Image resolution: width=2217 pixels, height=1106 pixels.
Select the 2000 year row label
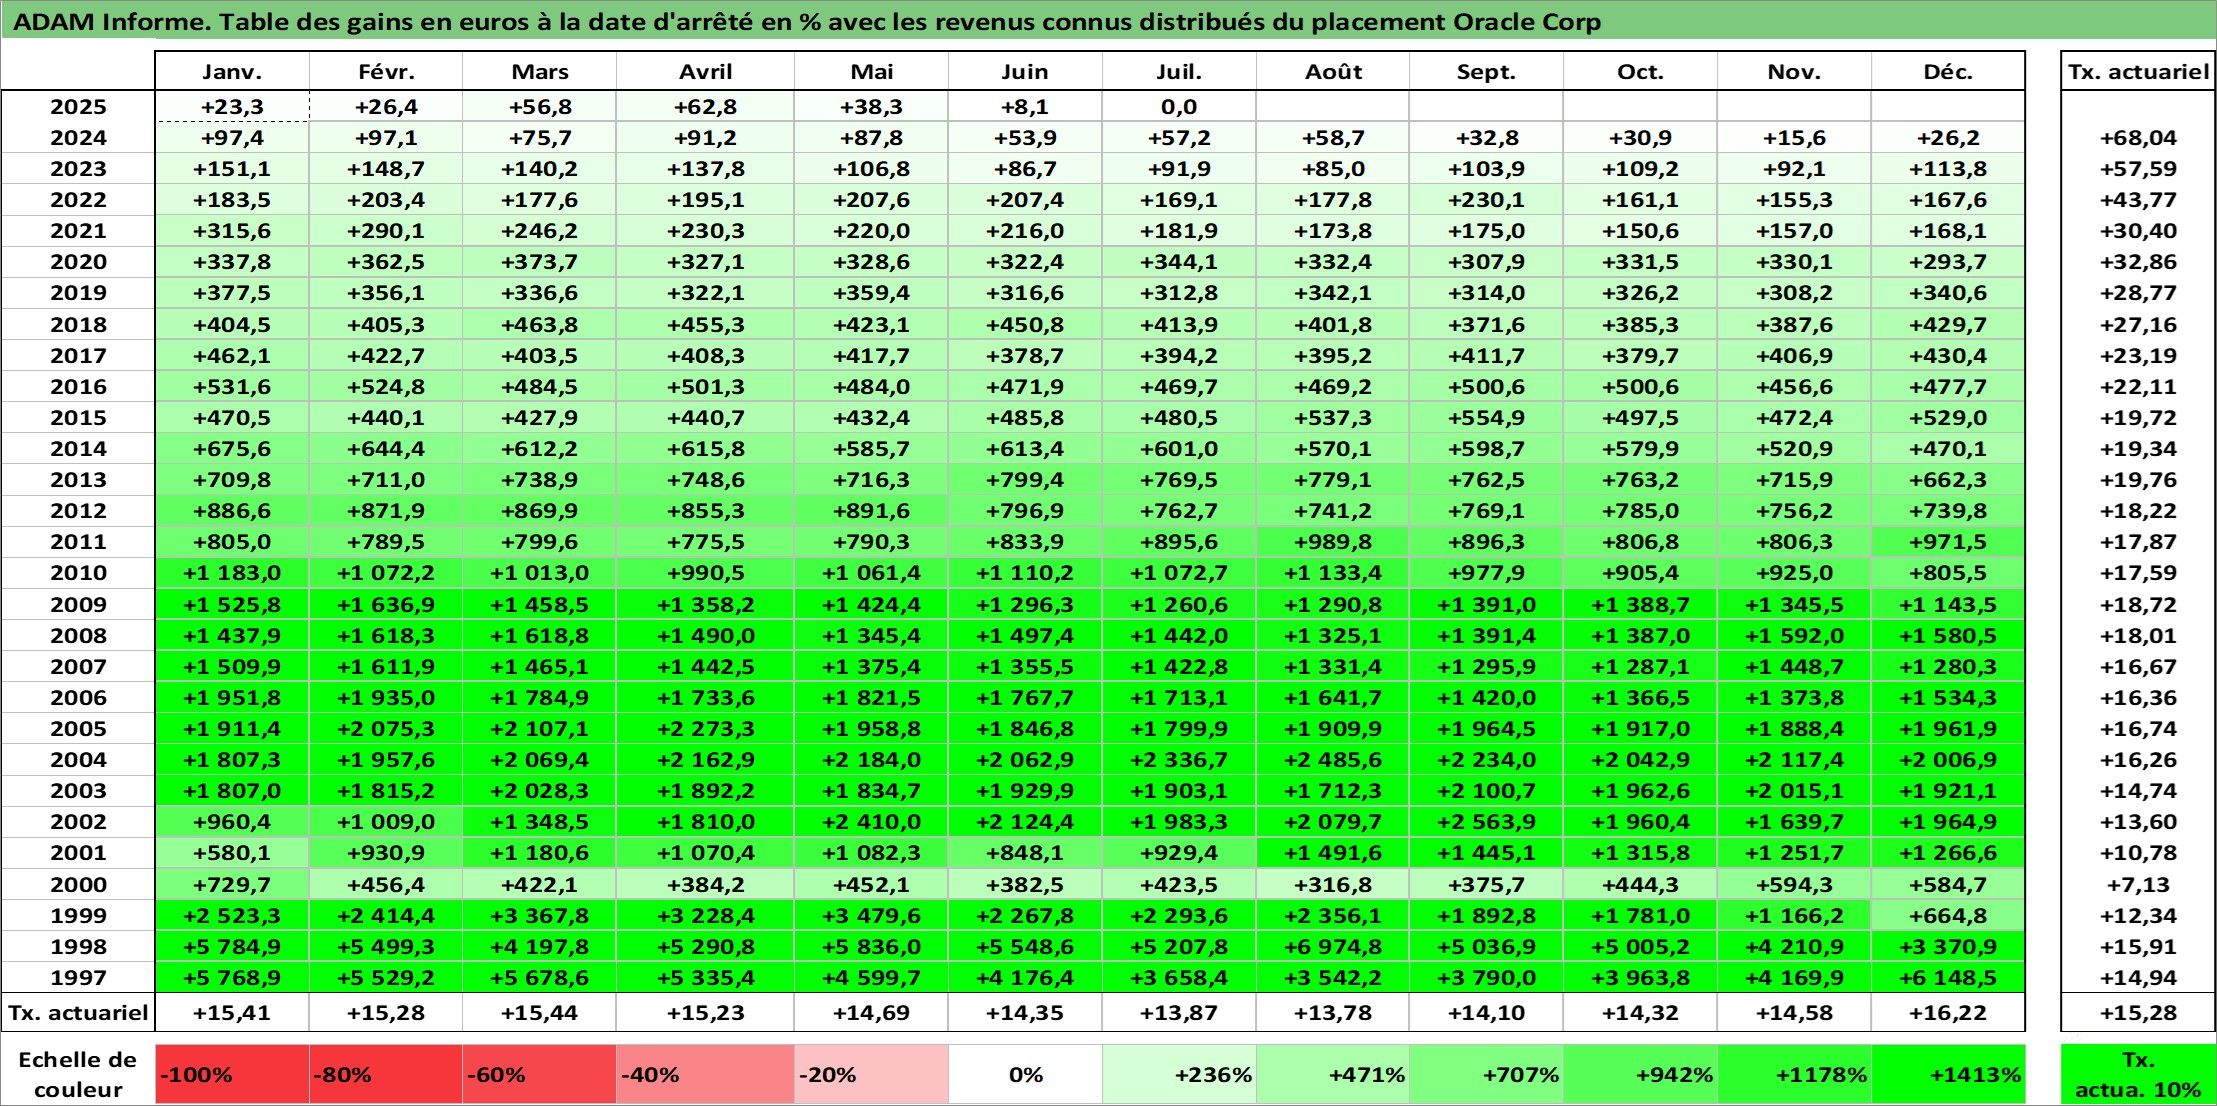pyautogui.click(x=78, y=884)
